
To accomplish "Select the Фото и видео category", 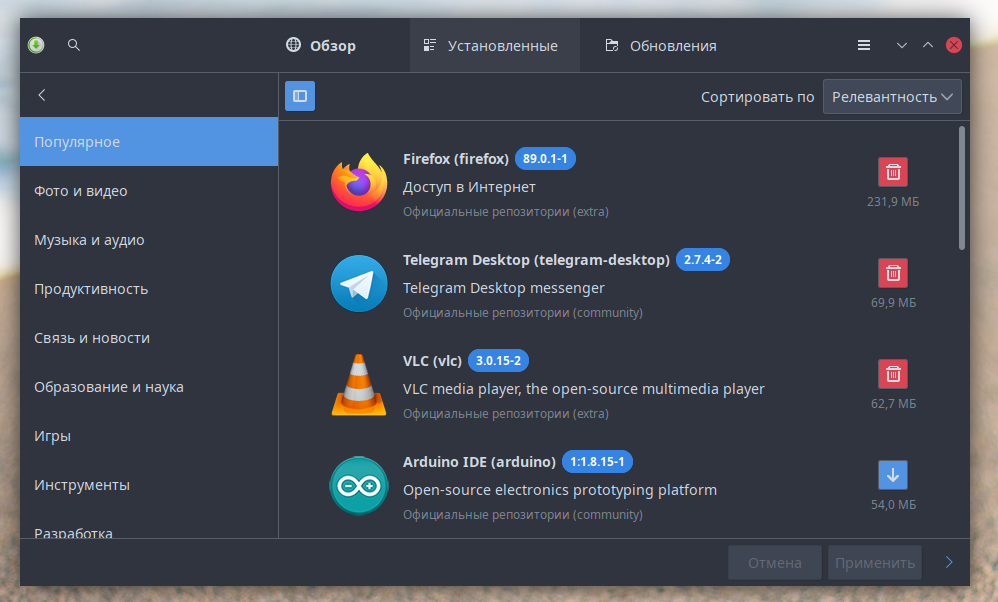I will click(149, 191).
